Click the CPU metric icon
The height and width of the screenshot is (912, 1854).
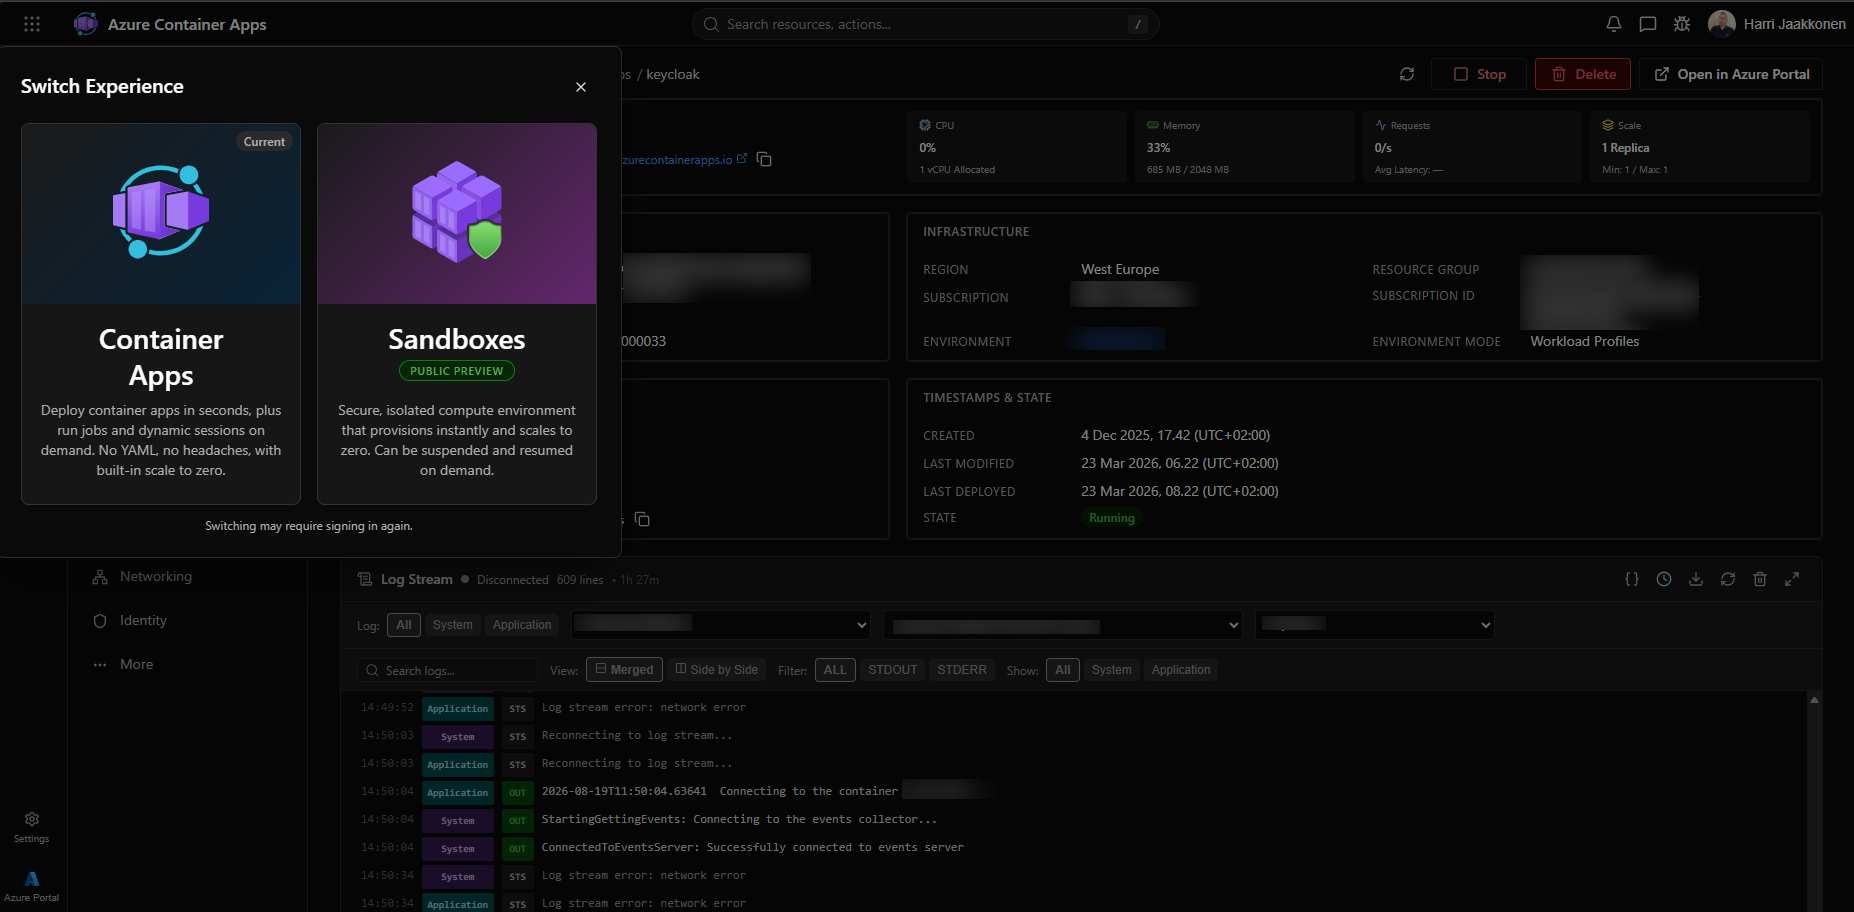pos(925,125)
